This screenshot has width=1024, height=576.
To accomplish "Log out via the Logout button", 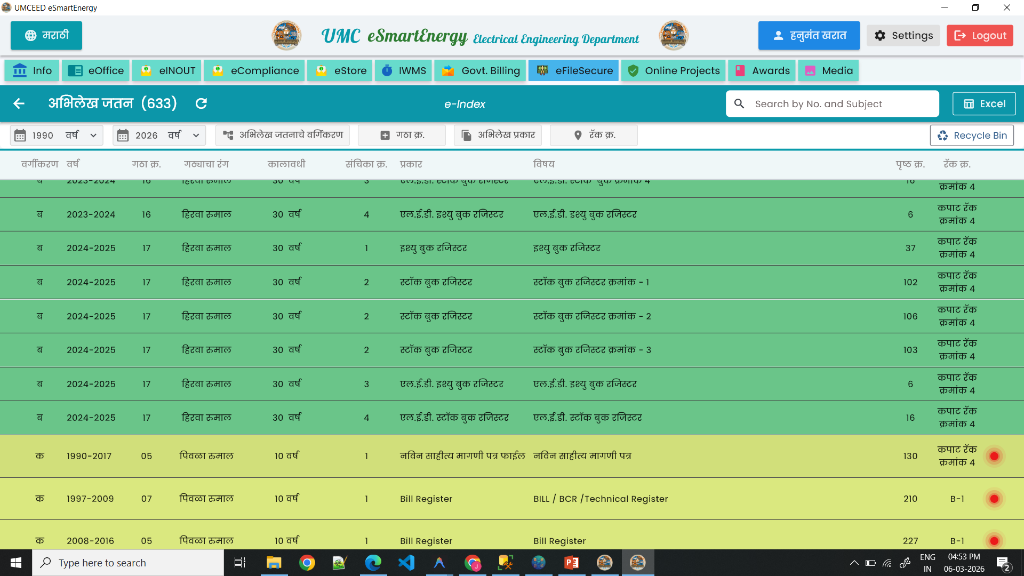I will [980, 35].
